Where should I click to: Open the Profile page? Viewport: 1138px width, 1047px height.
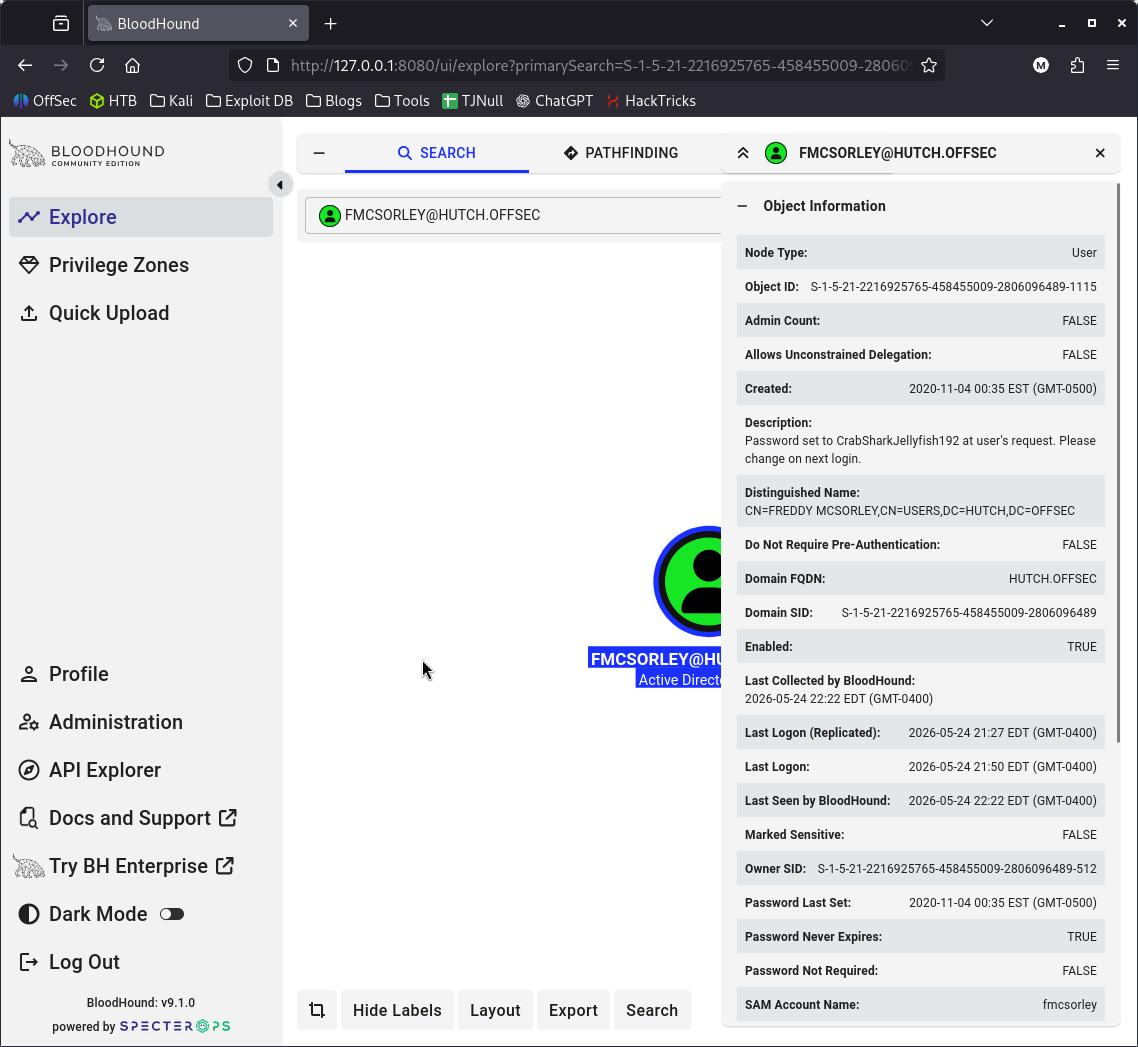[141, 674]
